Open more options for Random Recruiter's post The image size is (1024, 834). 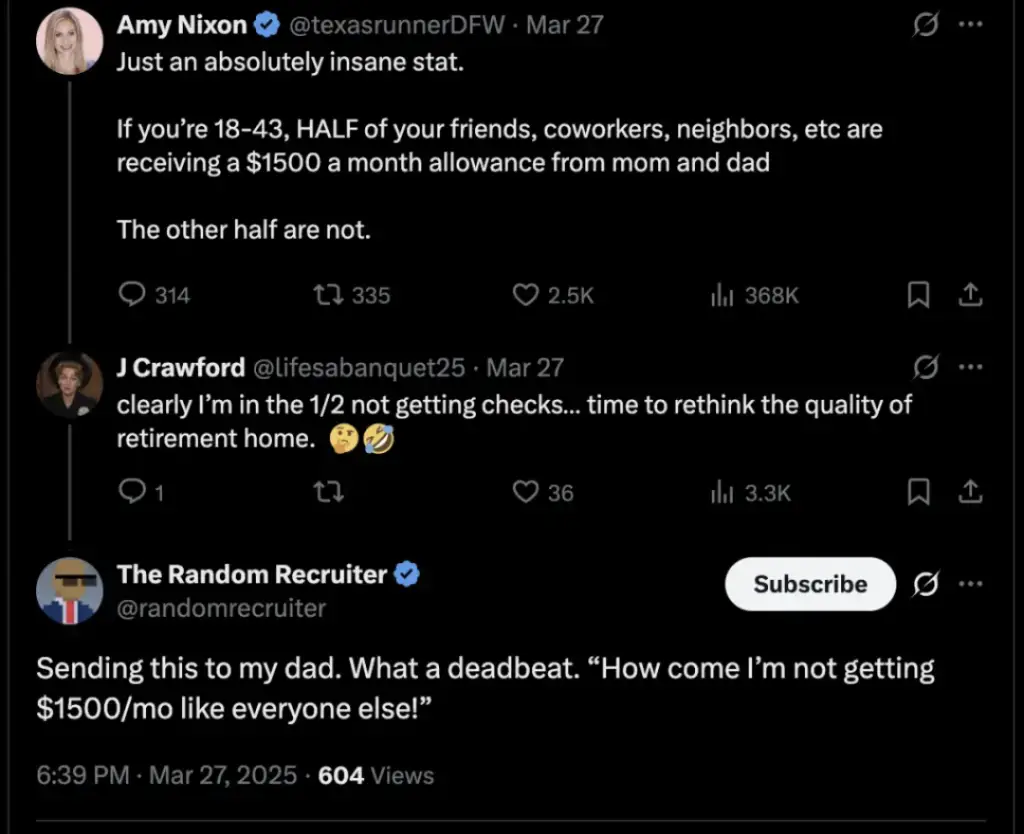click(970, 584)
